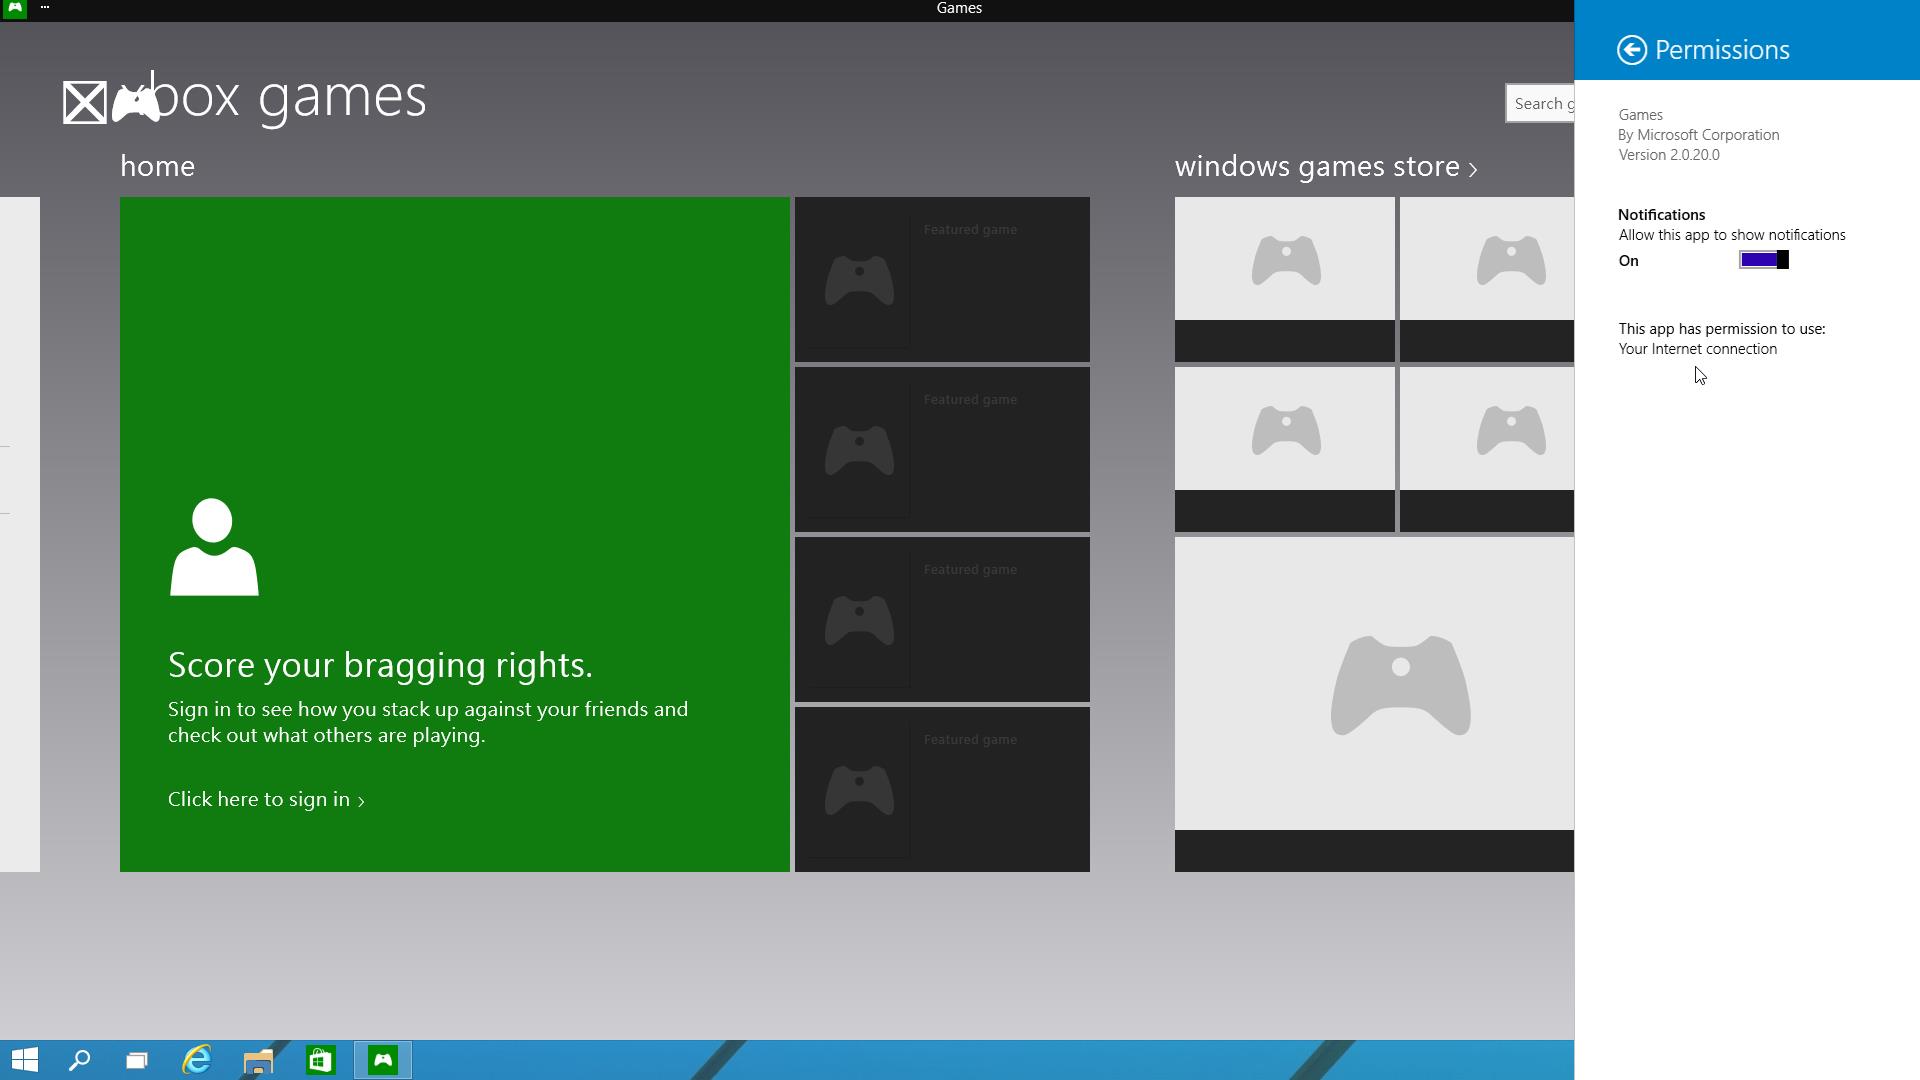This screenshot has height=1080, width=1920.
Task: Click the Games title bar text
Action: [x=959, y=8]
